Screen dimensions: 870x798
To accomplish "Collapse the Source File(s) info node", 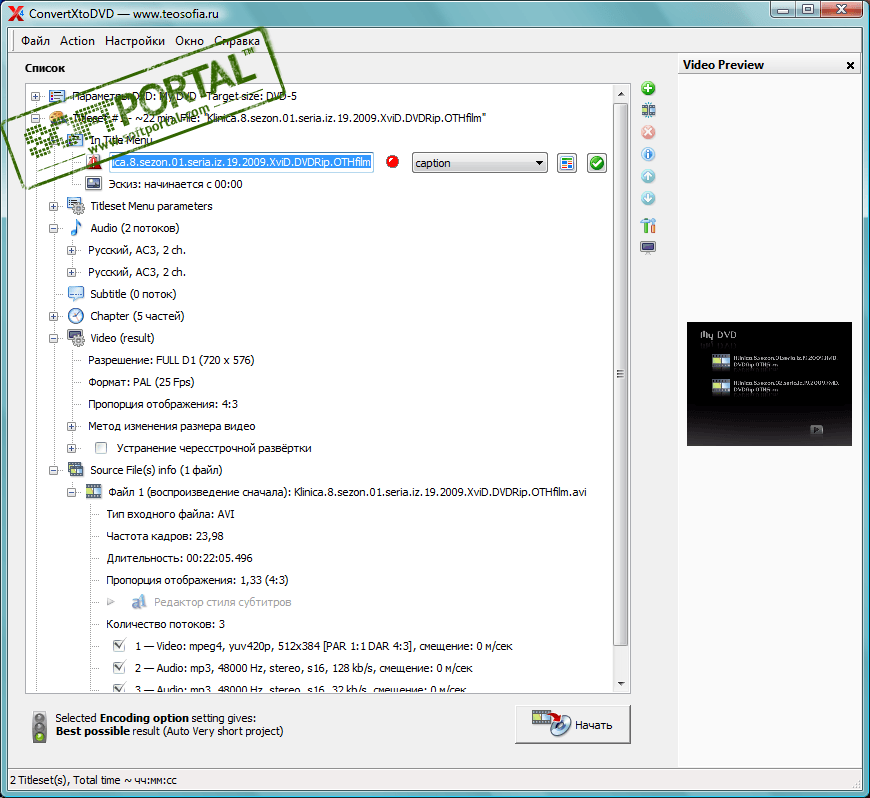I will tap(53, 471).
